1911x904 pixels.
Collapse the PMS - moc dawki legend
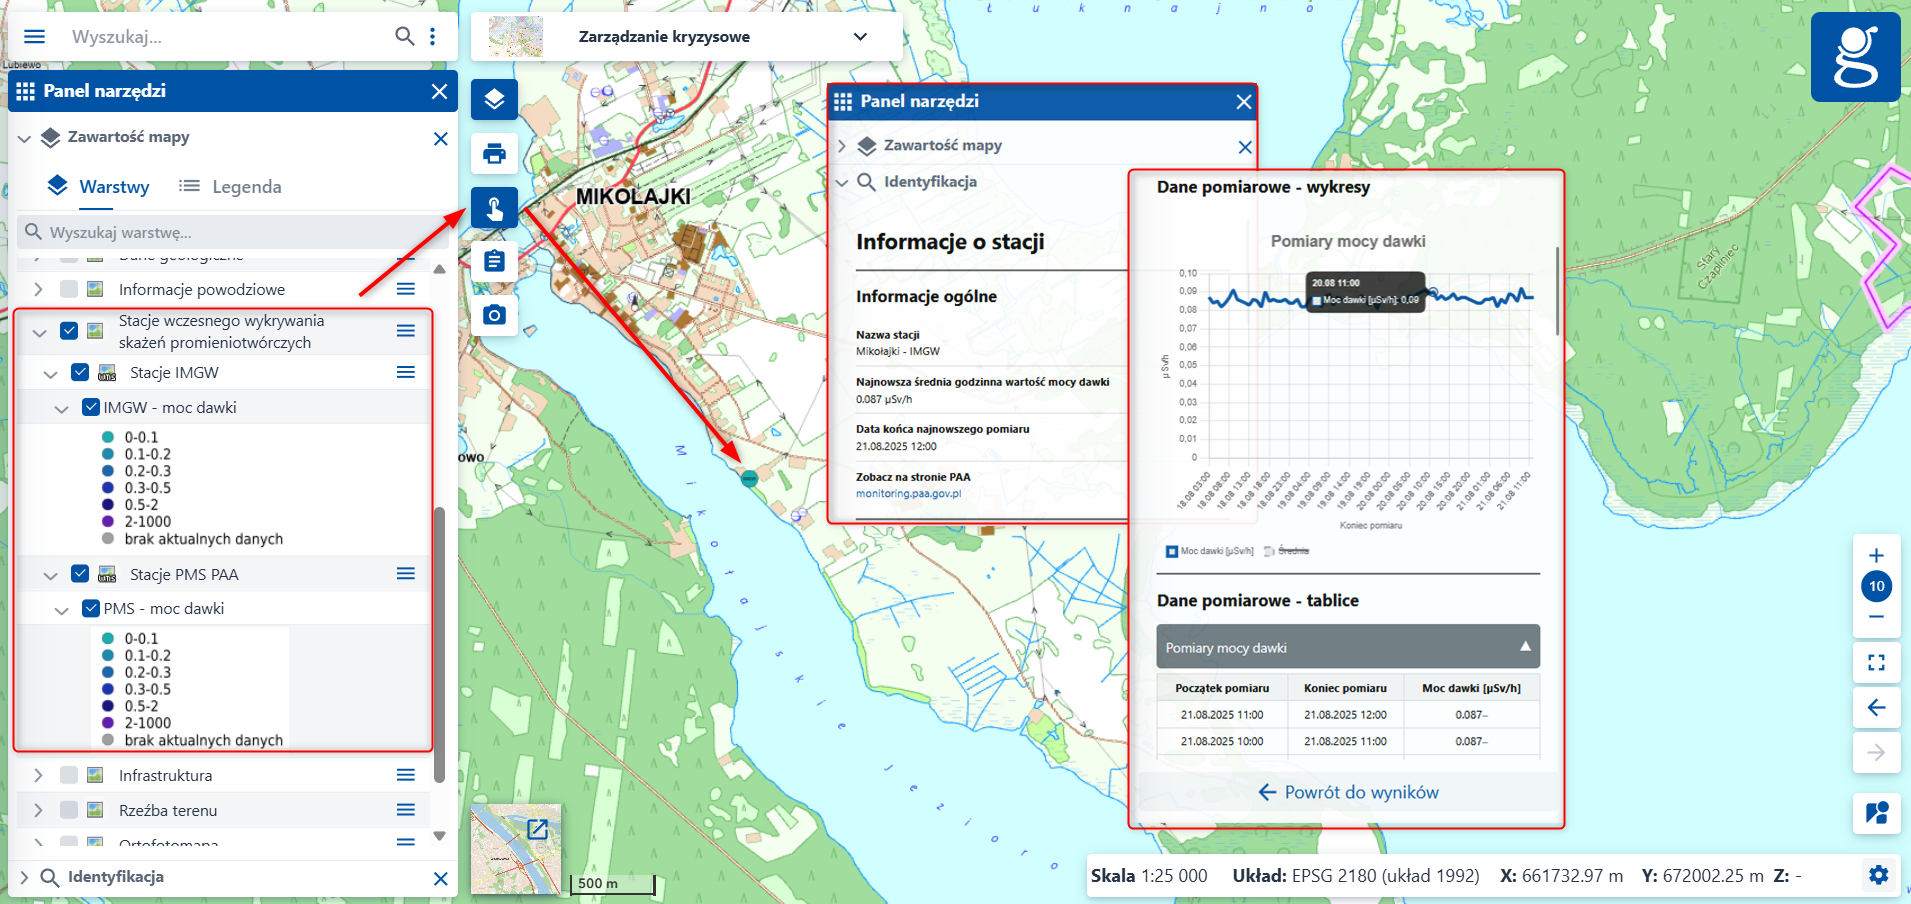click(x=62, y=609)
